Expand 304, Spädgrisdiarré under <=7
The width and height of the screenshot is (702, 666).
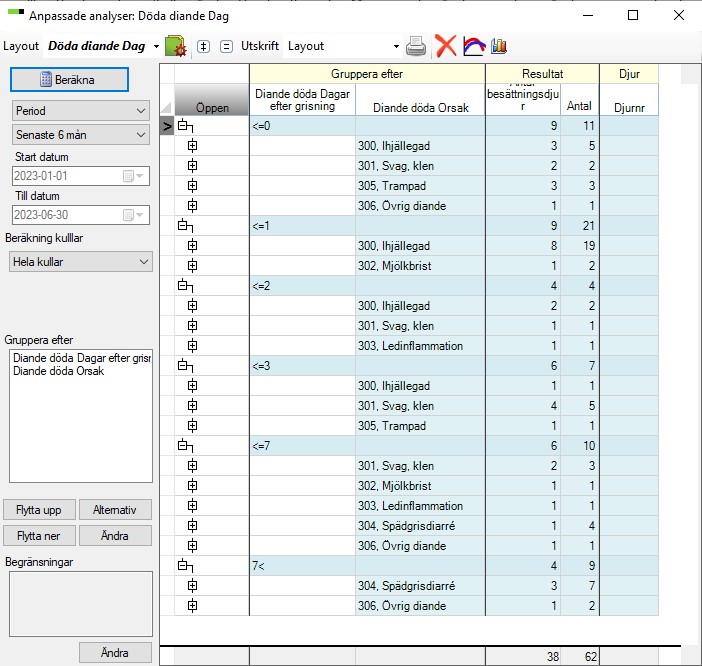pyautogui.click(x=193, y=525)
